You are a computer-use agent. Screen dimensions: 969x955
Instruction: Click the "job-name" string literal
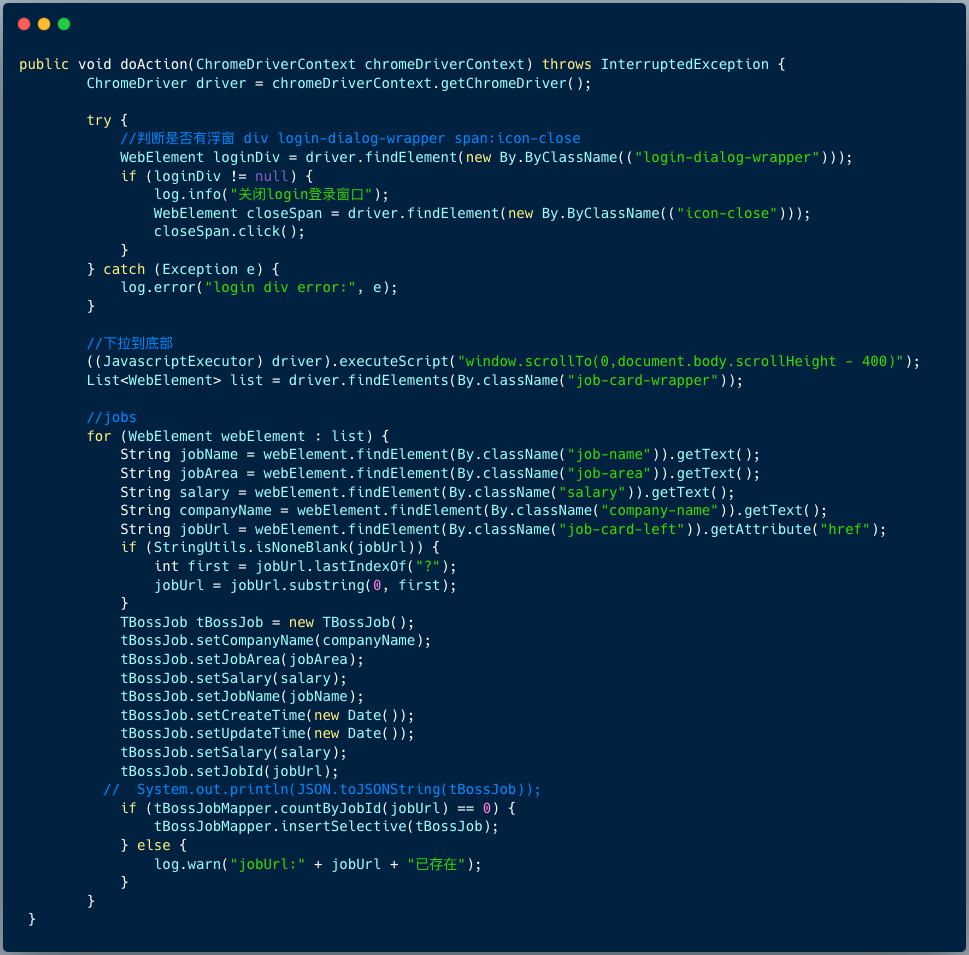pyautogui.click(x=609, y=455)
